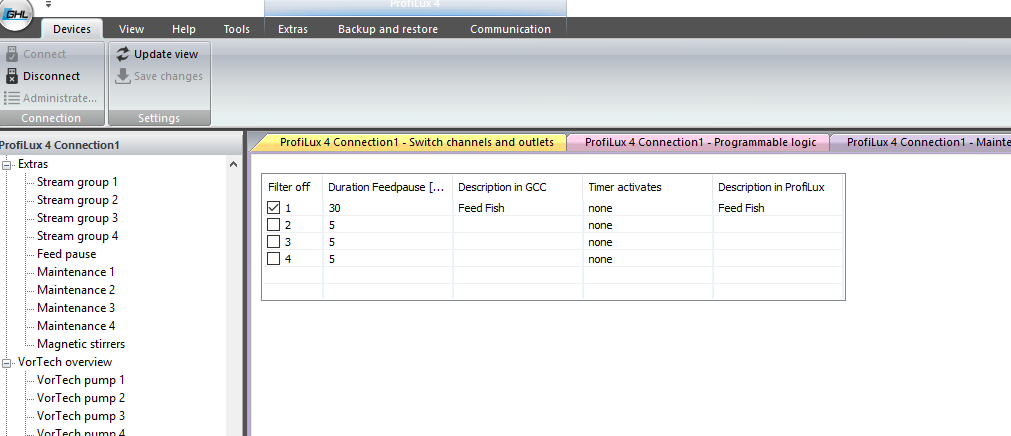Open the Extras ribbon tab

point(293,29)
